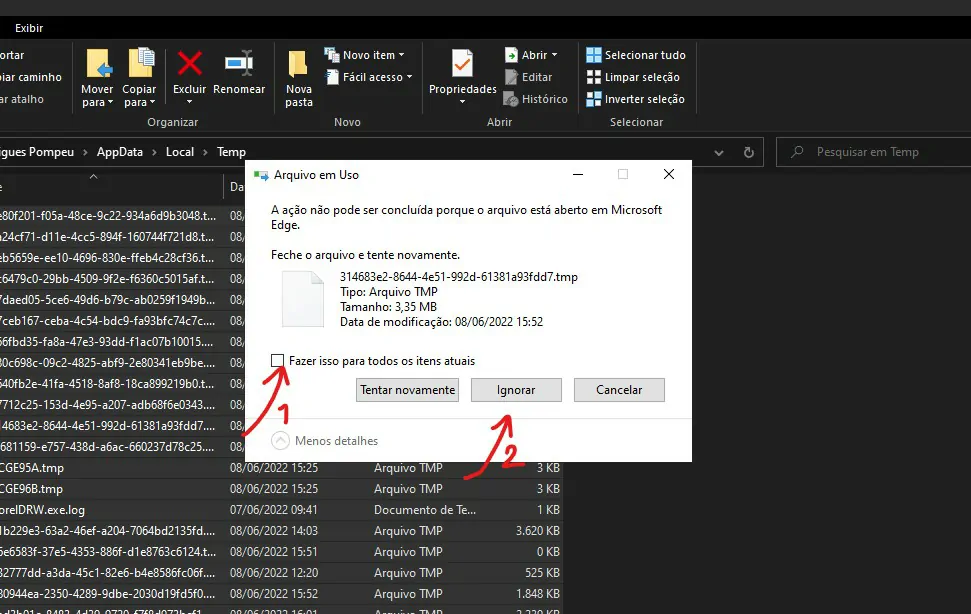Open Copiar para dropdown arrow
This screenshot has height=614, width=971.
point(152,103)
